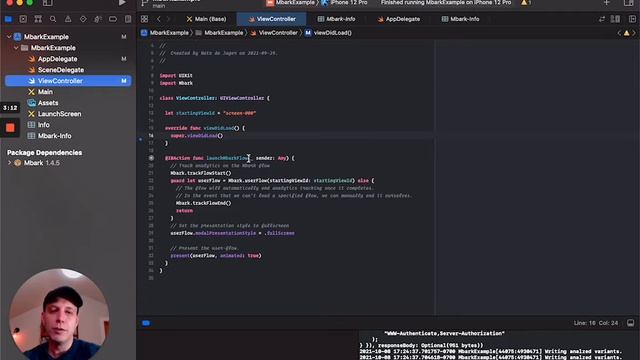Add editor on right icon

(x=632, y=19)
